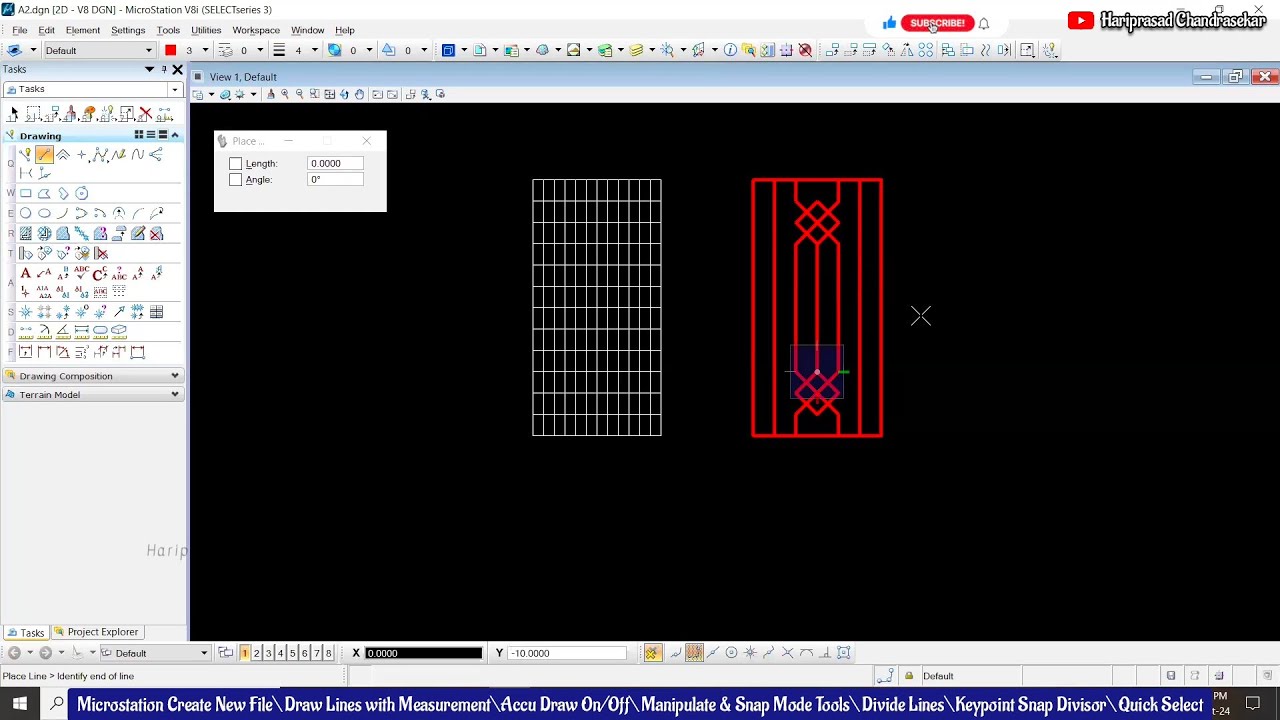The image size is (1280, 720).
Task: Select the Place SmartLine tool
Action: click(26, 154)
